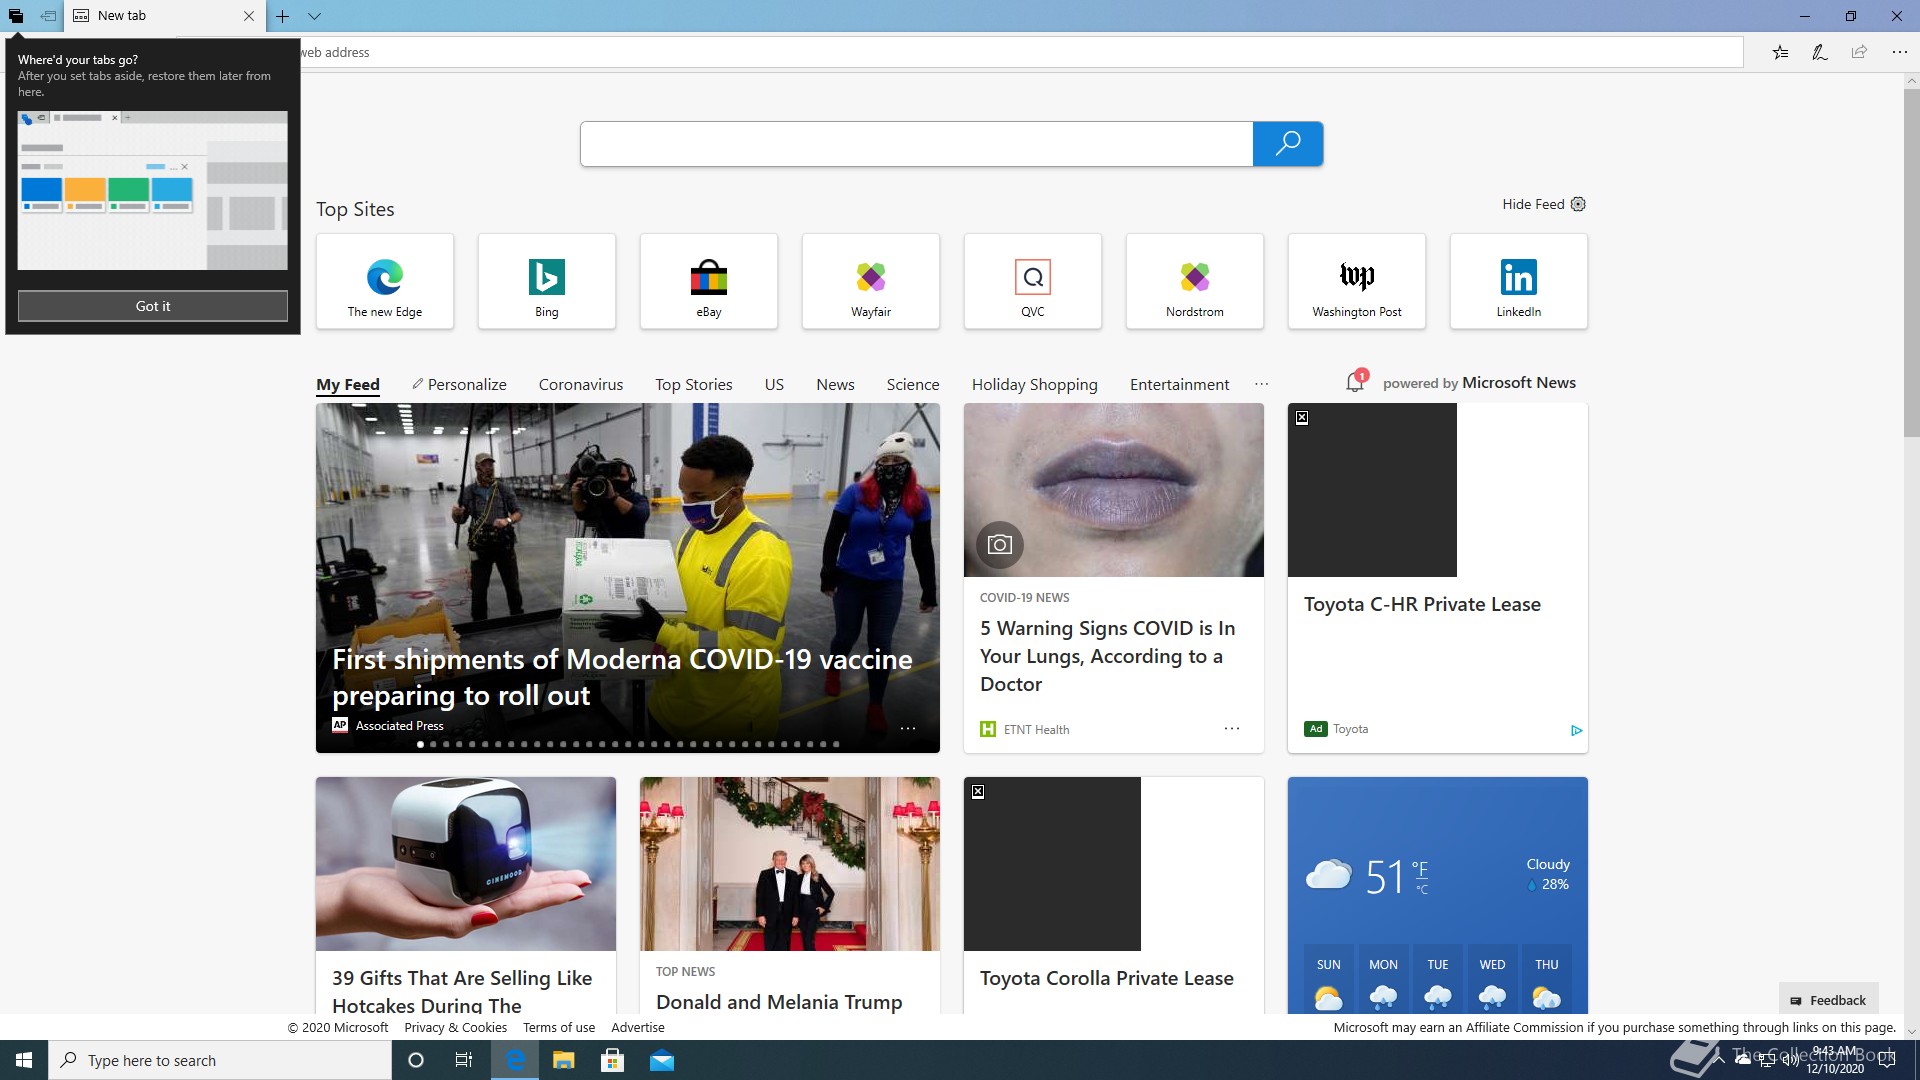Open Task View on taskbar
The image size is (1920, 1080).
464,1060
